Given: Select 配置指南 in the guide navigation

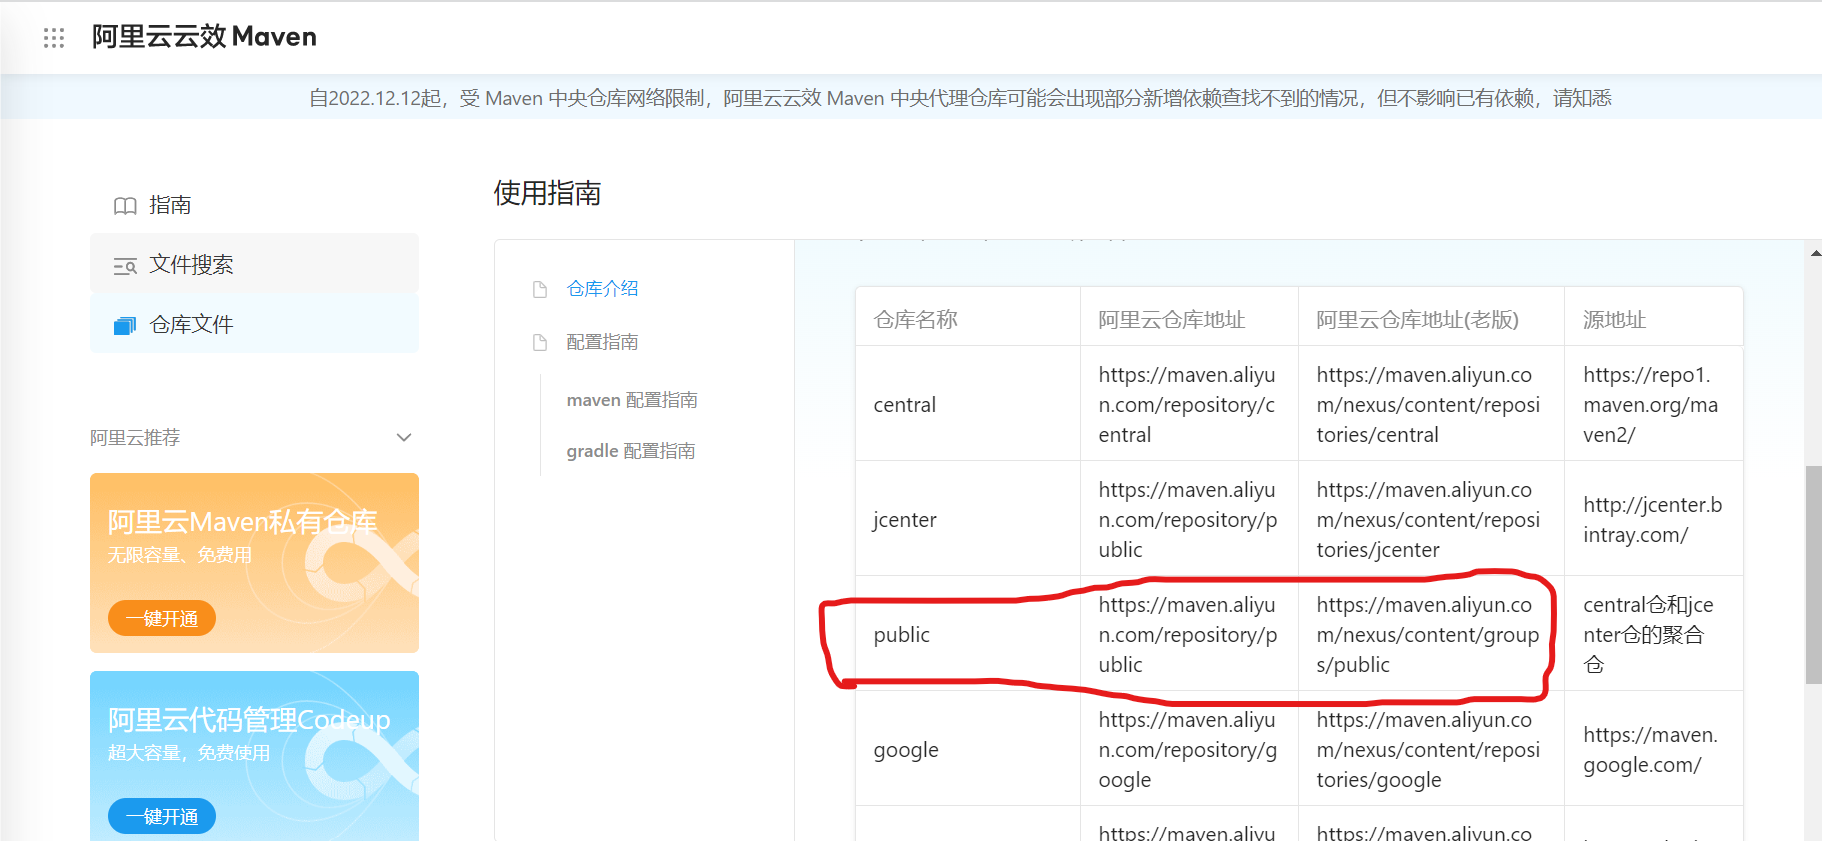Looking at the screenshot, I should 602,342.
